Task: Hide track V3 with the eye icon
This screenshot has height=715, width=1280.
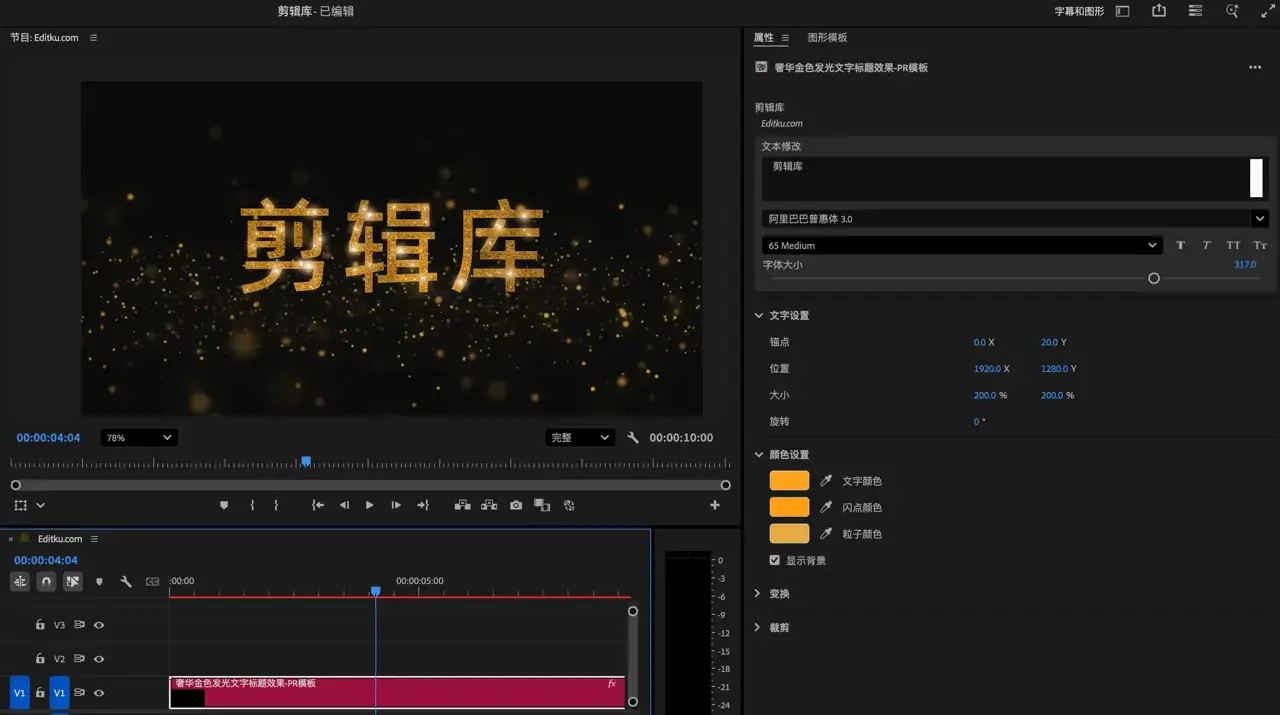Action: click(x=99, y=625)
